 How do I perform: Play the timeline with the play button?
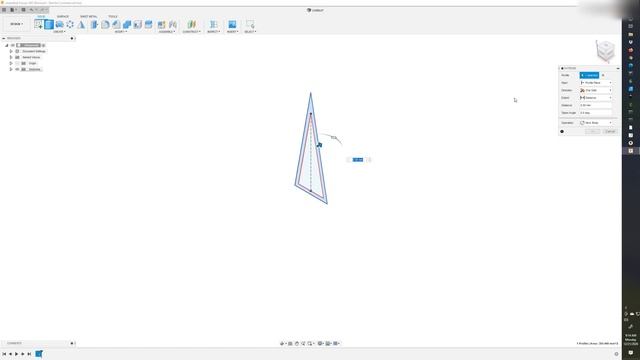pos(16,354)
